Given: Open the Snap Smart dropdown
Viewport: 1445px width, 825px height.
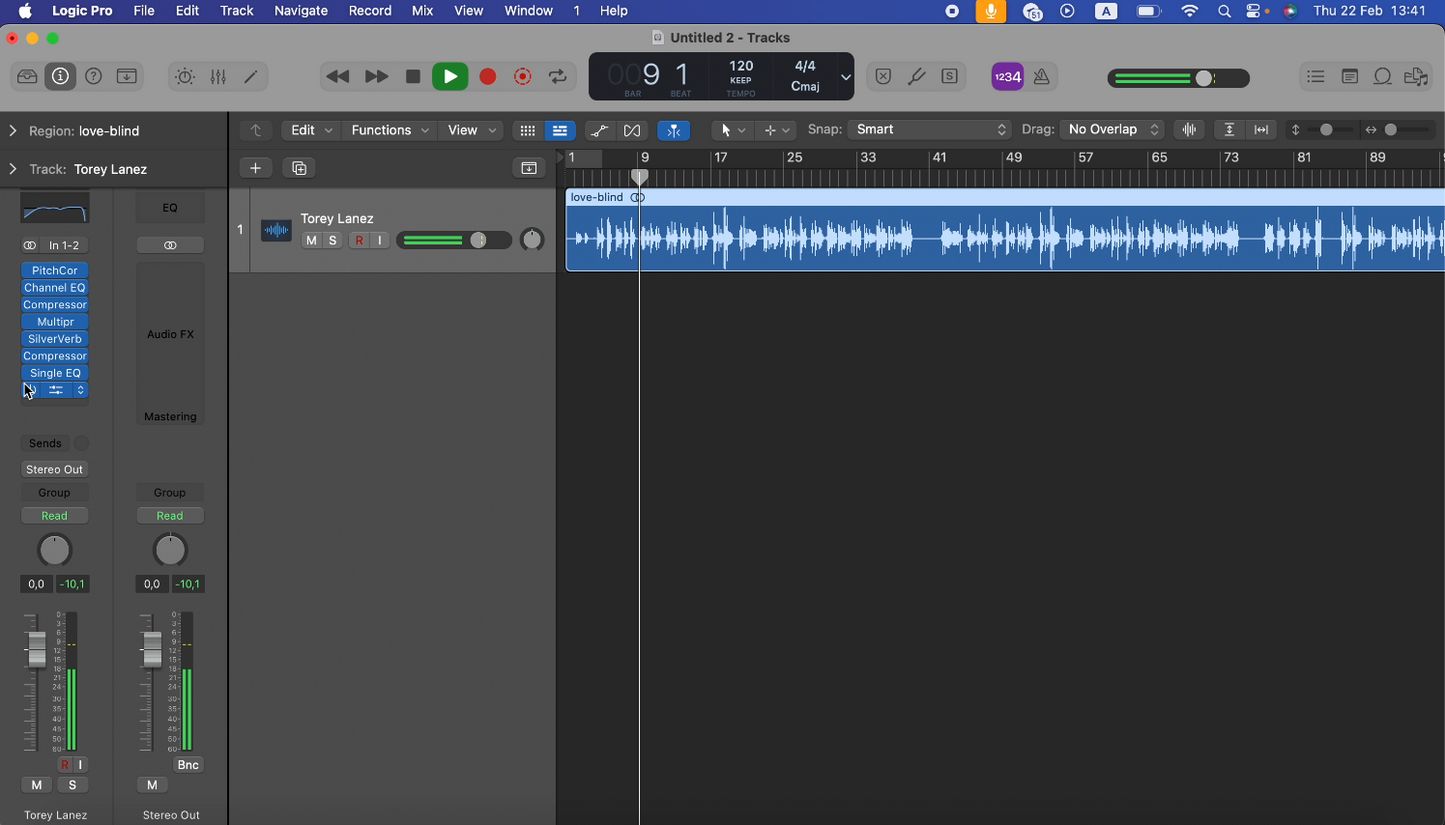Looking at the screenshot, I should coord(930,130).
